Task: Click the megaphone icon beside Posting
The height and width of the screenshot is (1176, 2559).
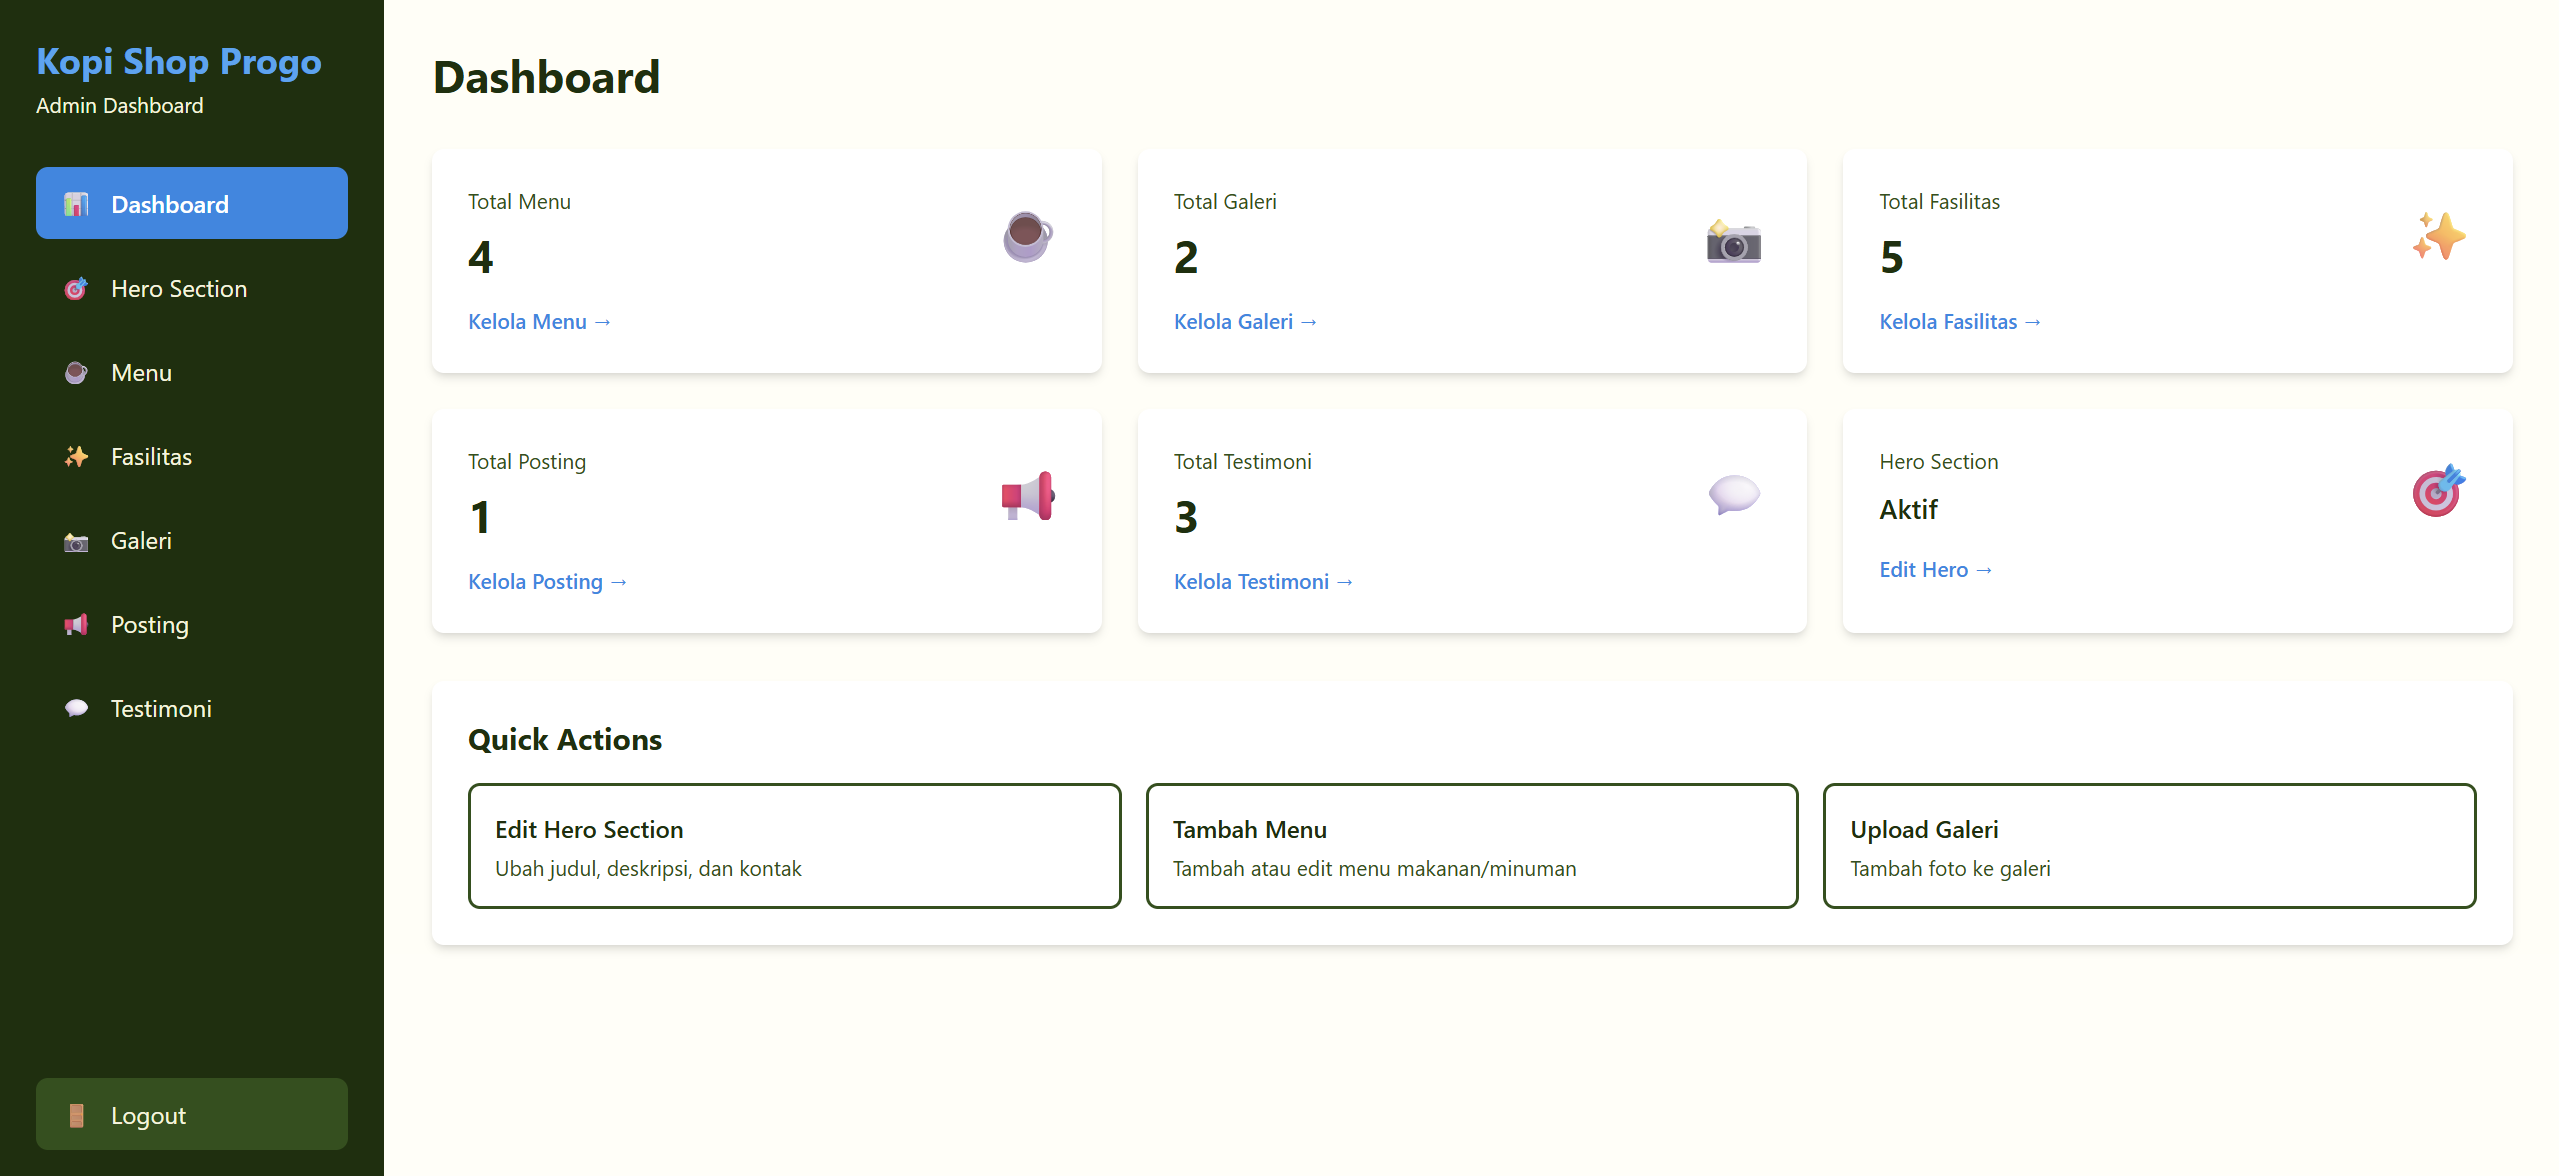Action: click(x=75, y=624)
